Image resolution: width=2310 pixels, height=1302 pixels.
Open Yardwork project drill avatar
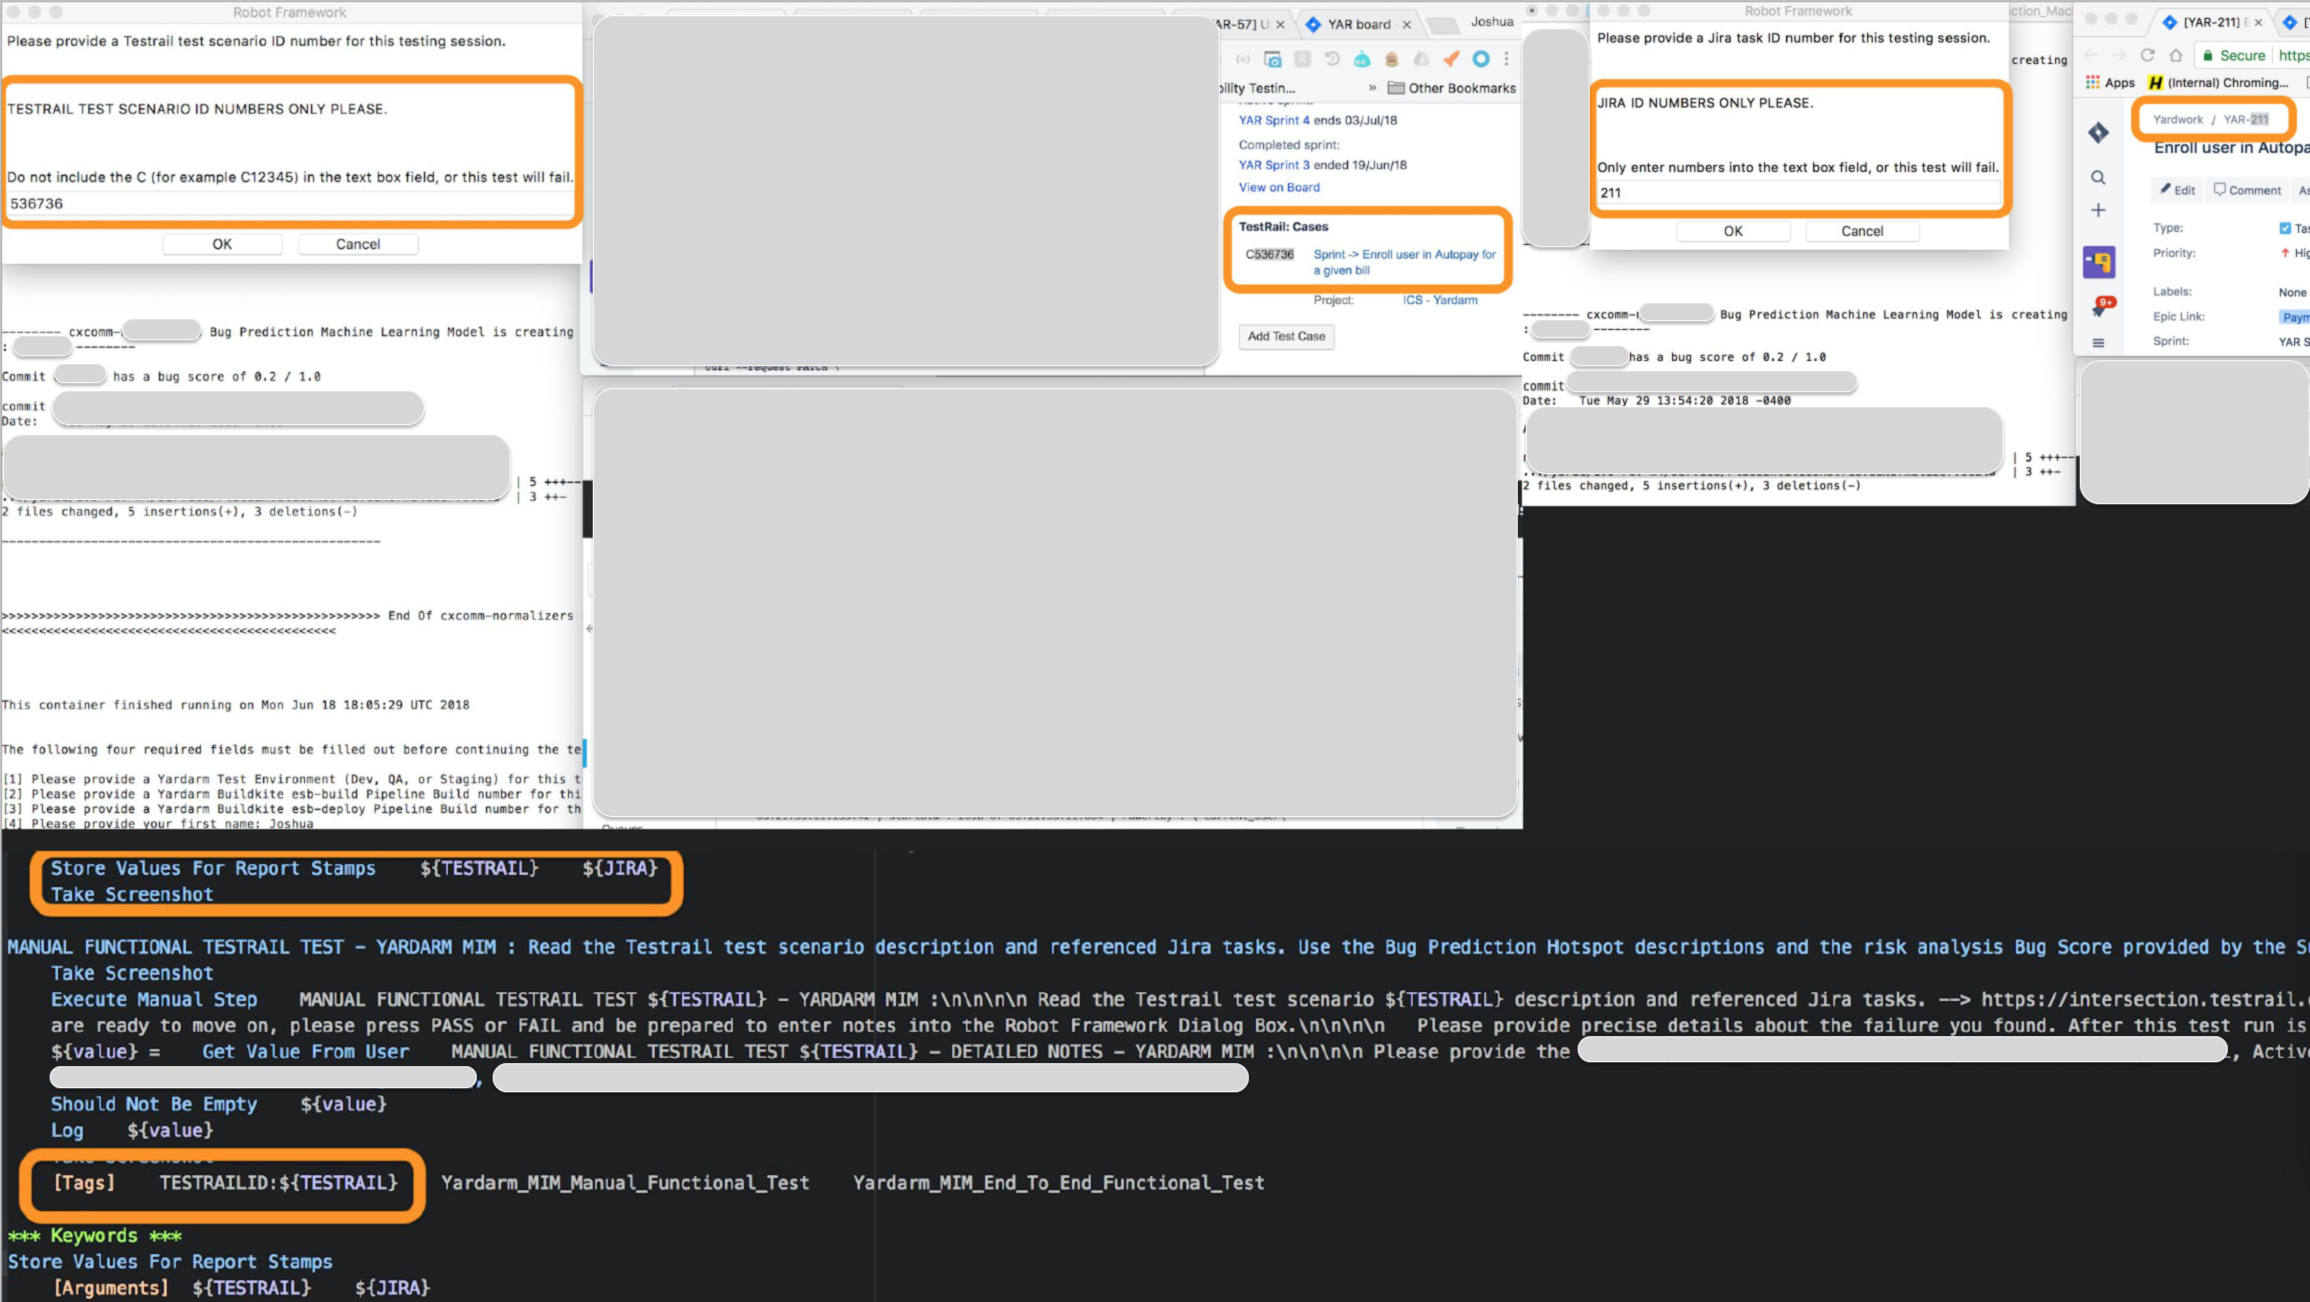click(x=2099, y=262)
